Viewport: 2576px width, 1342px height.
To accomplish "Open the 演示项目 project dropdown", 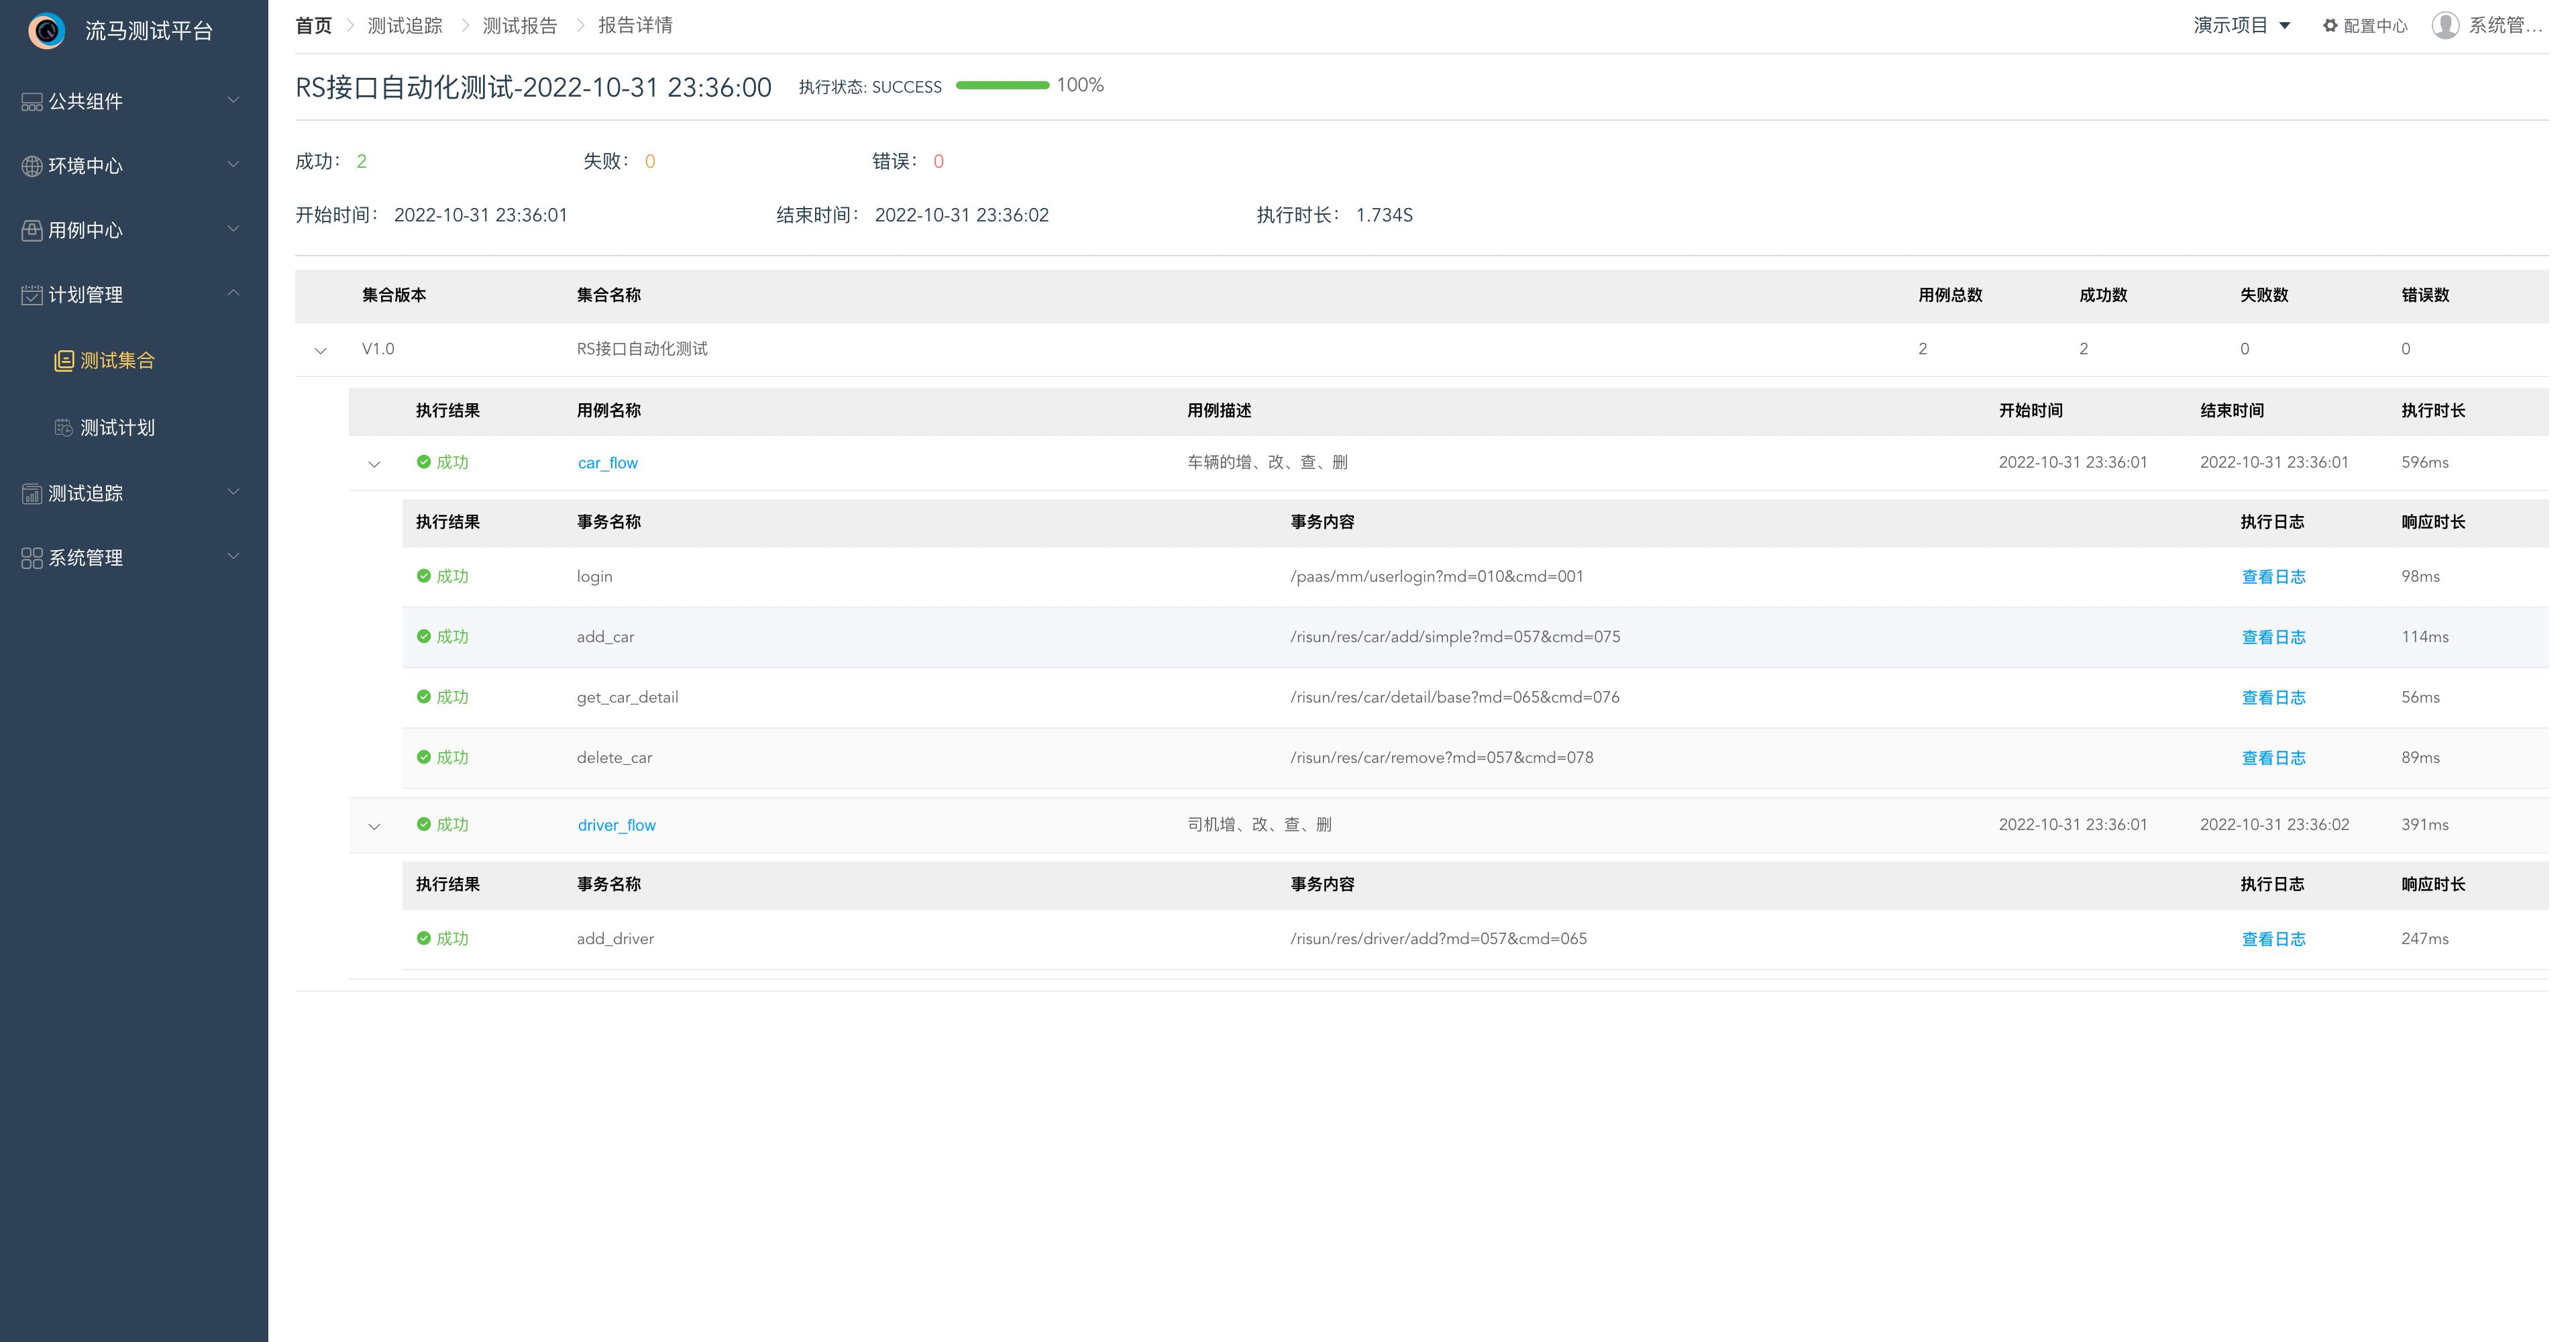I will 2241,26.
